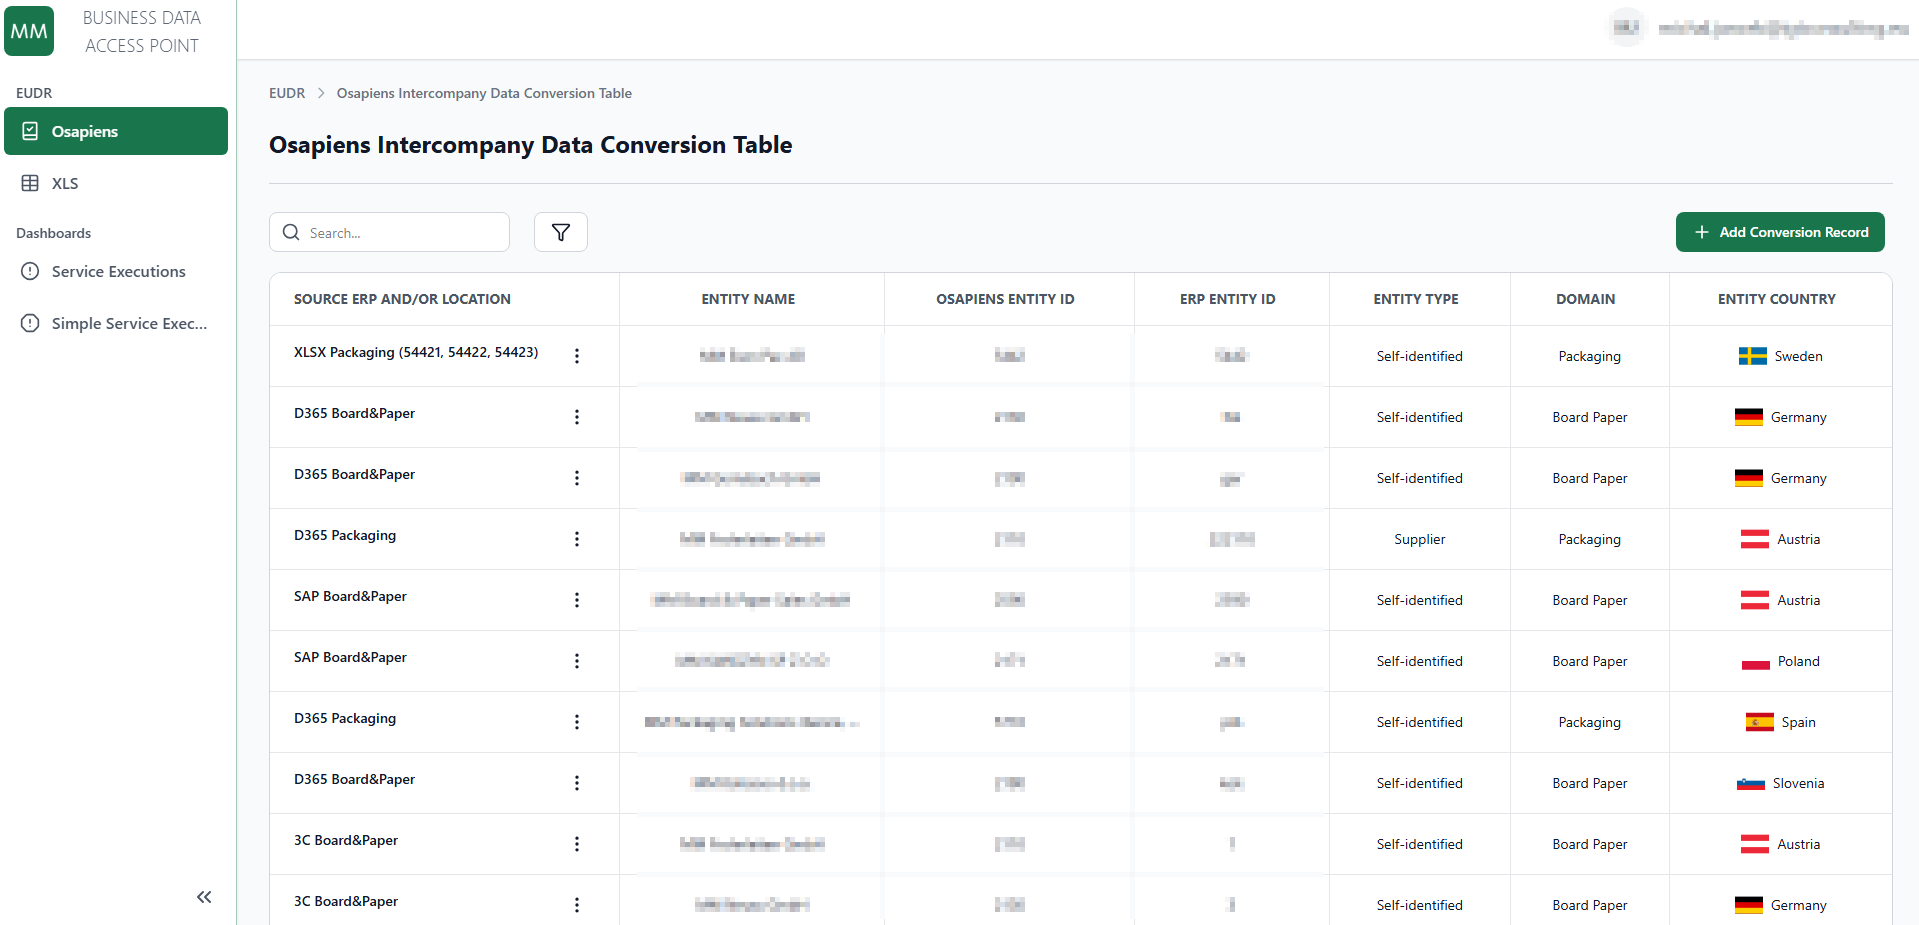Open the filter funnel button
The width and height of the screenshot is (1919, 925).
click(x=561, y=232)
